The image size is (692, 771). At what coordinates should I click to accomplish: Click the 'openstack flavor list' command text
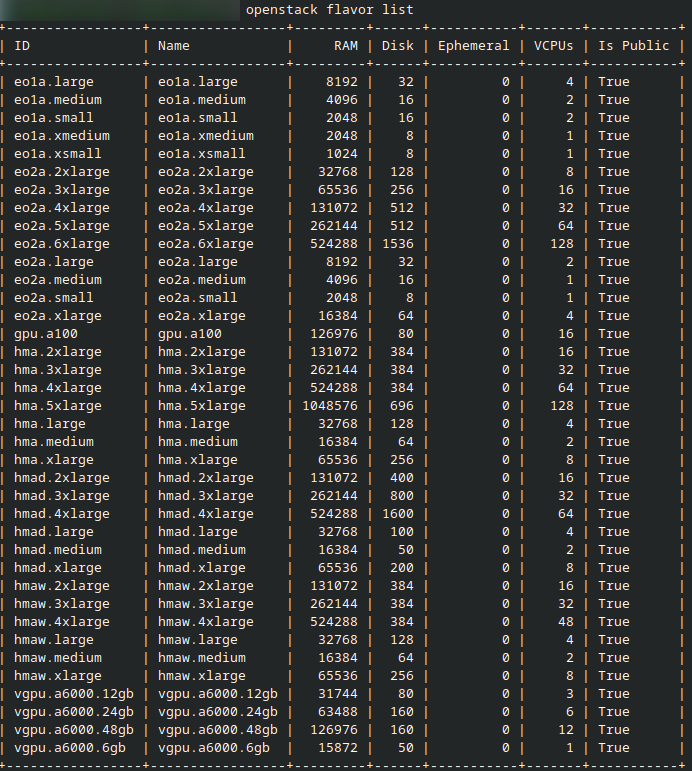330,10
